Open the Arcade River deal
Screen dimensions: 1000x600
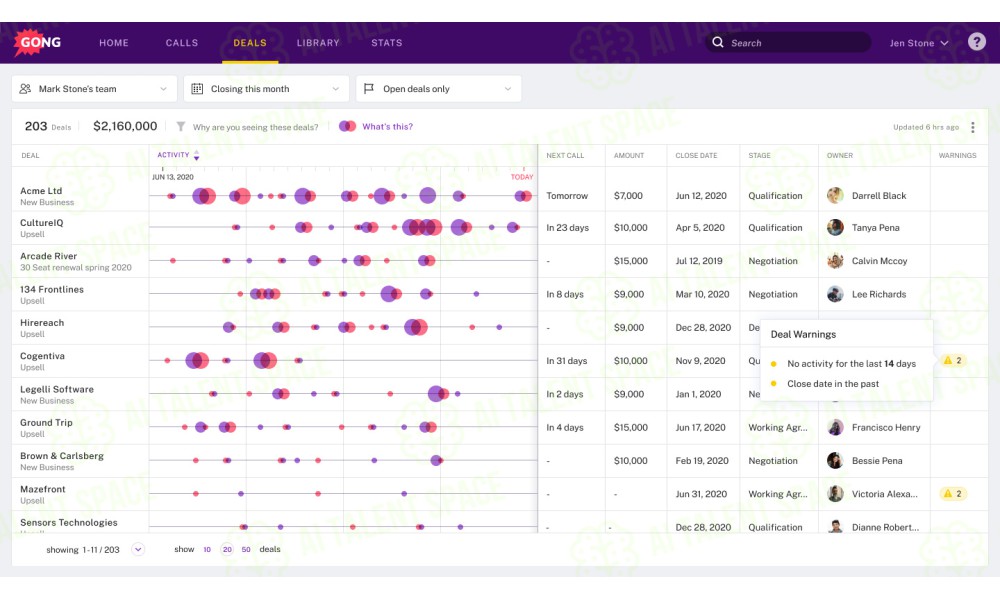point(48,256)
